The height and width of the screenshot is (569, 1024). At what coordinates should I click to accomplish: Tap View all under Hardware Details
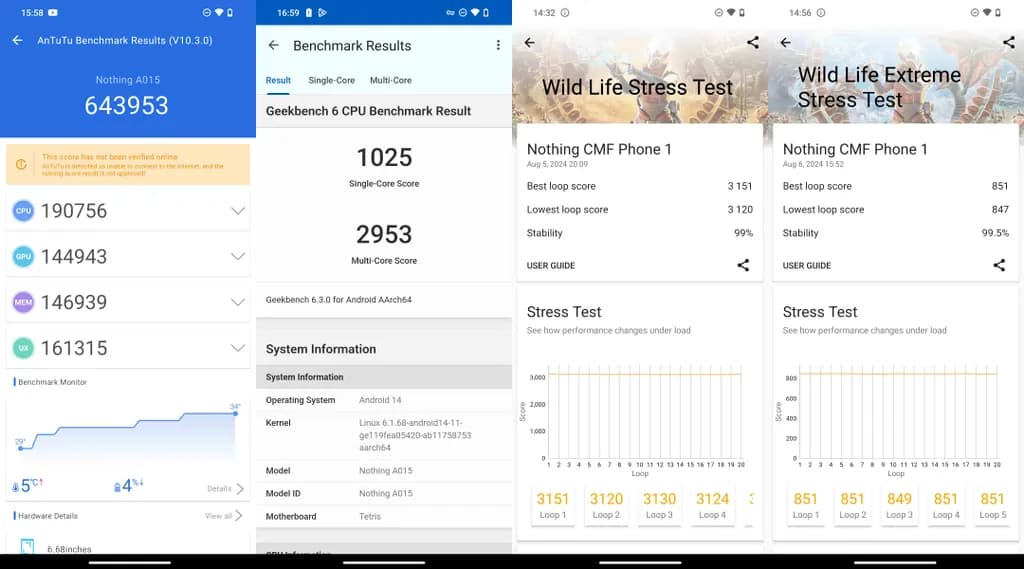(x=224, y=516)
